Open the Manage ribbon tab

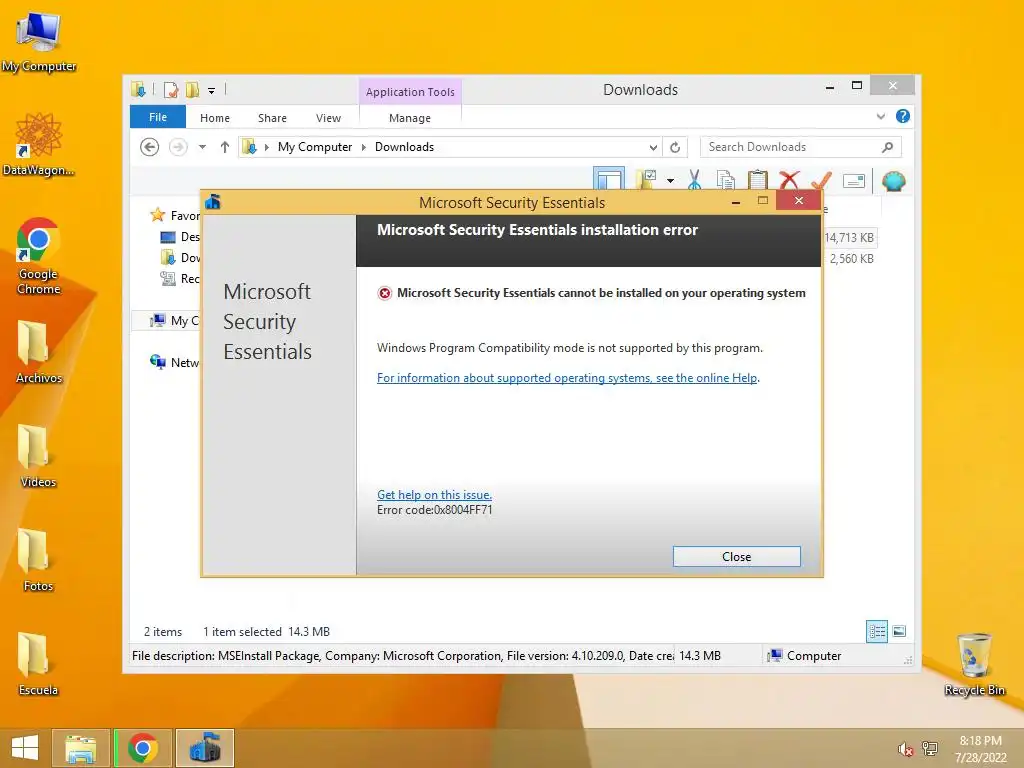pos(409,118)
